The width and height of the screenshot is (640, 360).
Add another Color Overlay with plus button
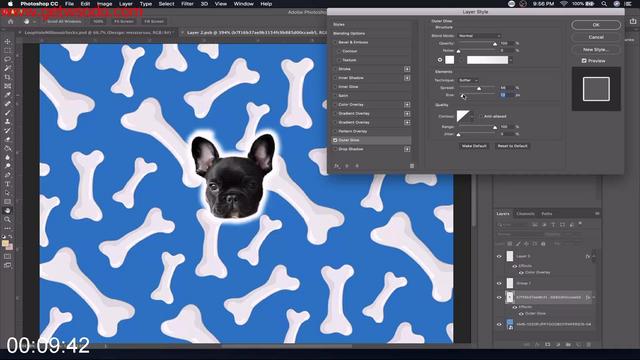[x=407, y=104]
